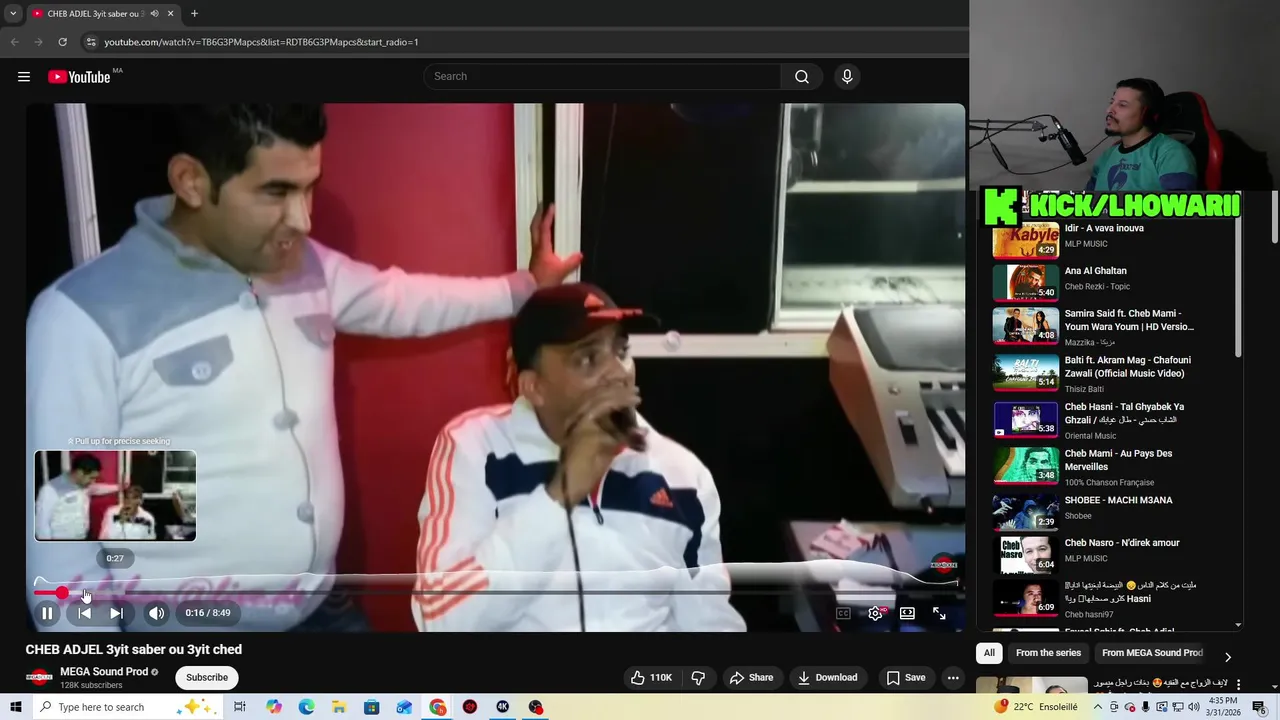The height and width of the screenshot is (720, 1280).
Task: Open the Windows notification center
Action: [x=1260, y=707]
